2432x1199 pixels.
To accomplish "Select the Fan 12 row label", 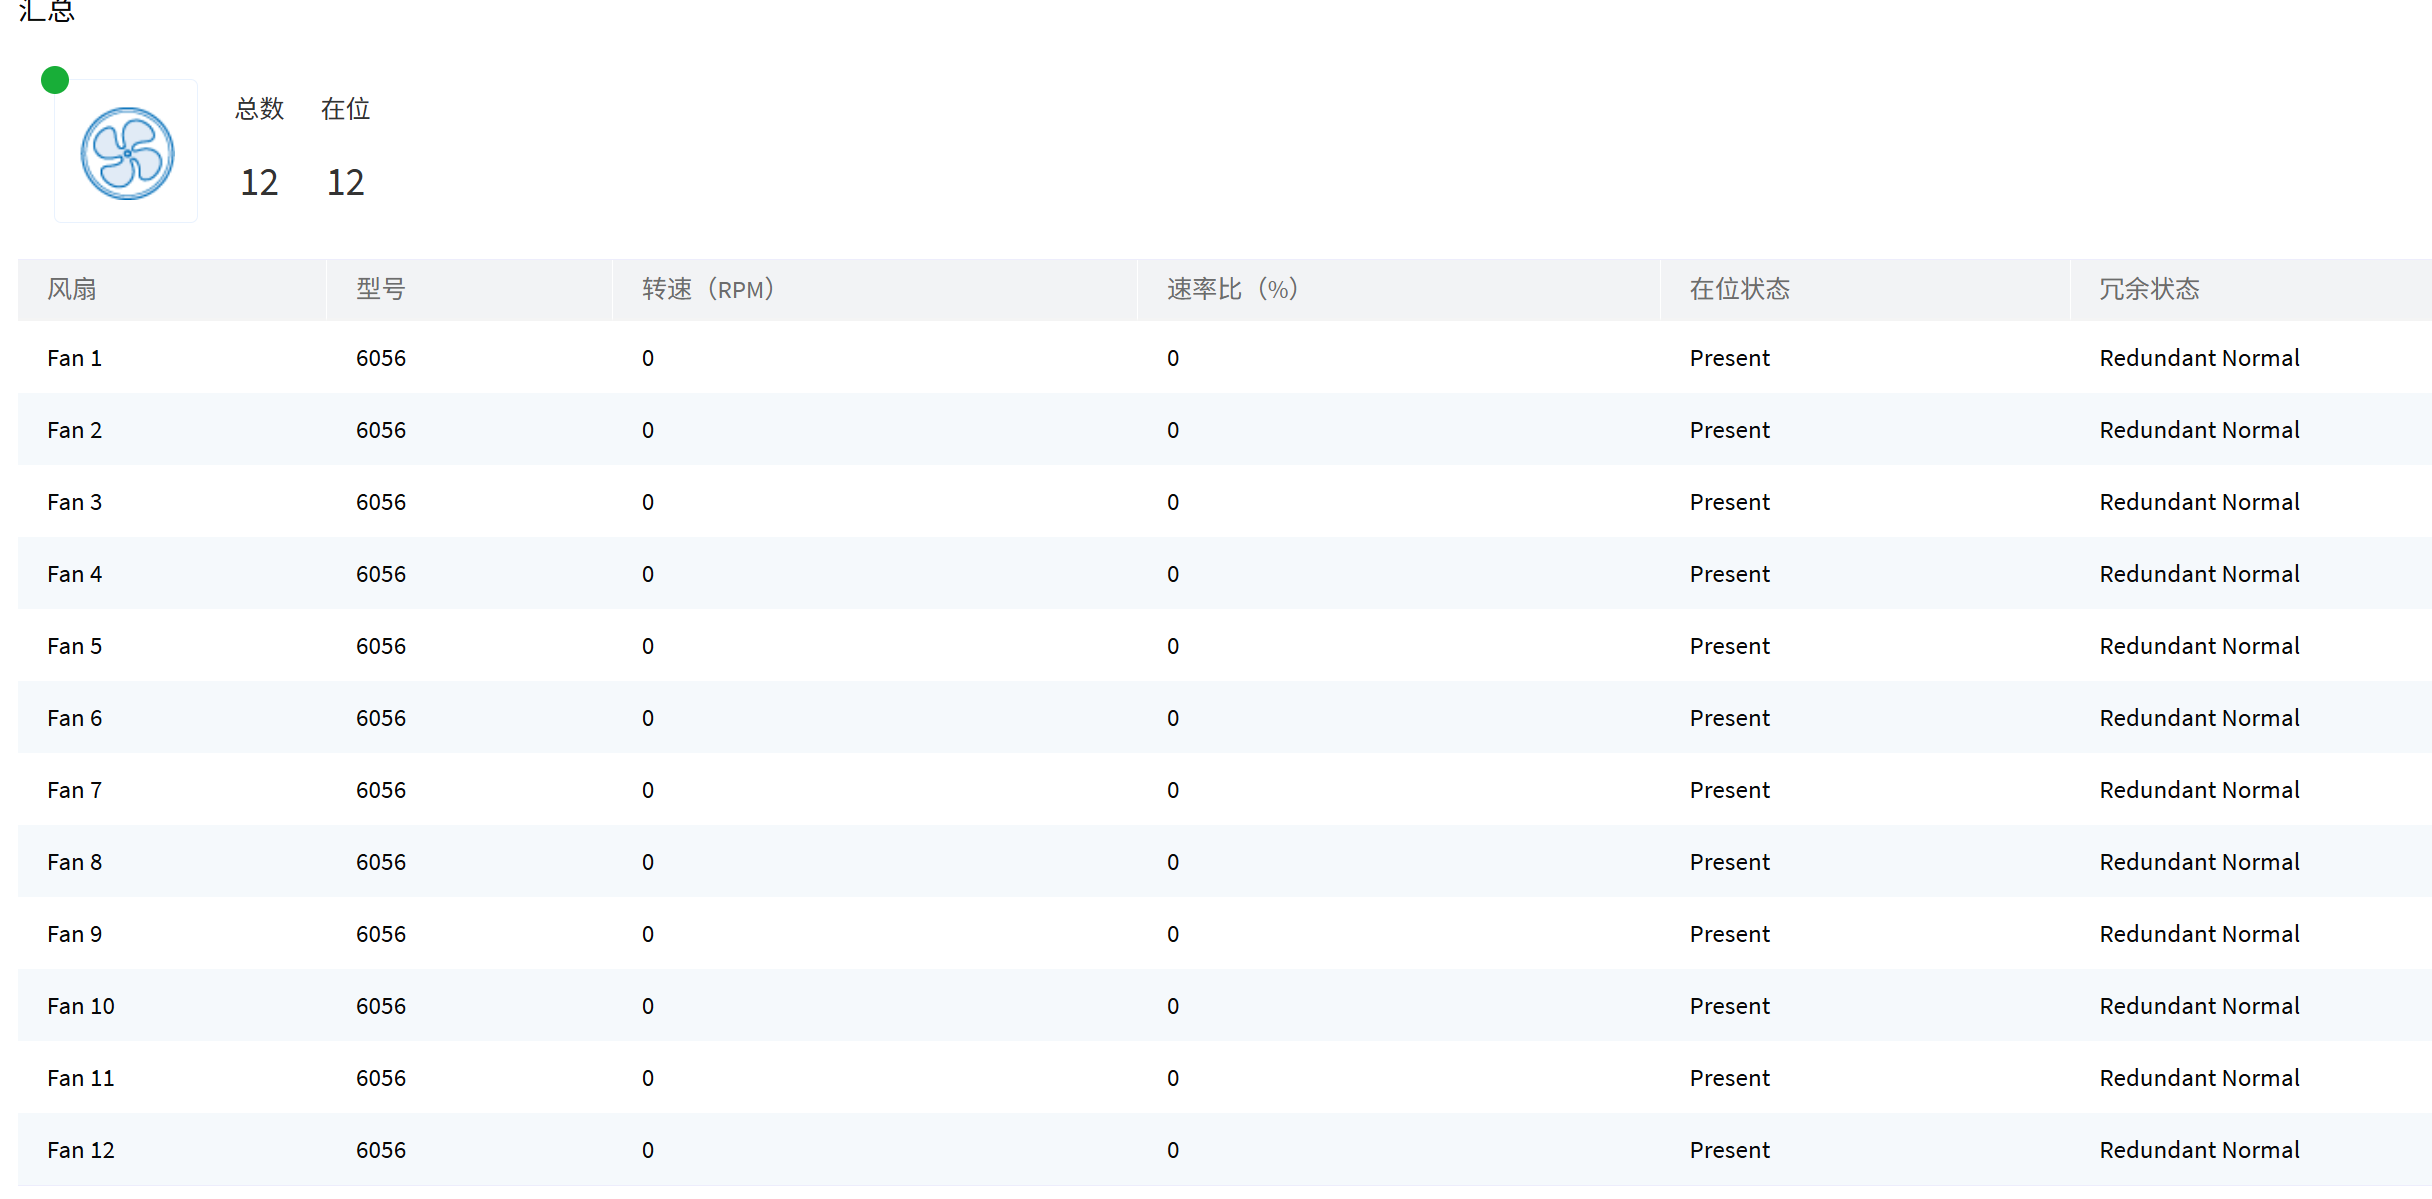I will click(x=80, y=1150).
